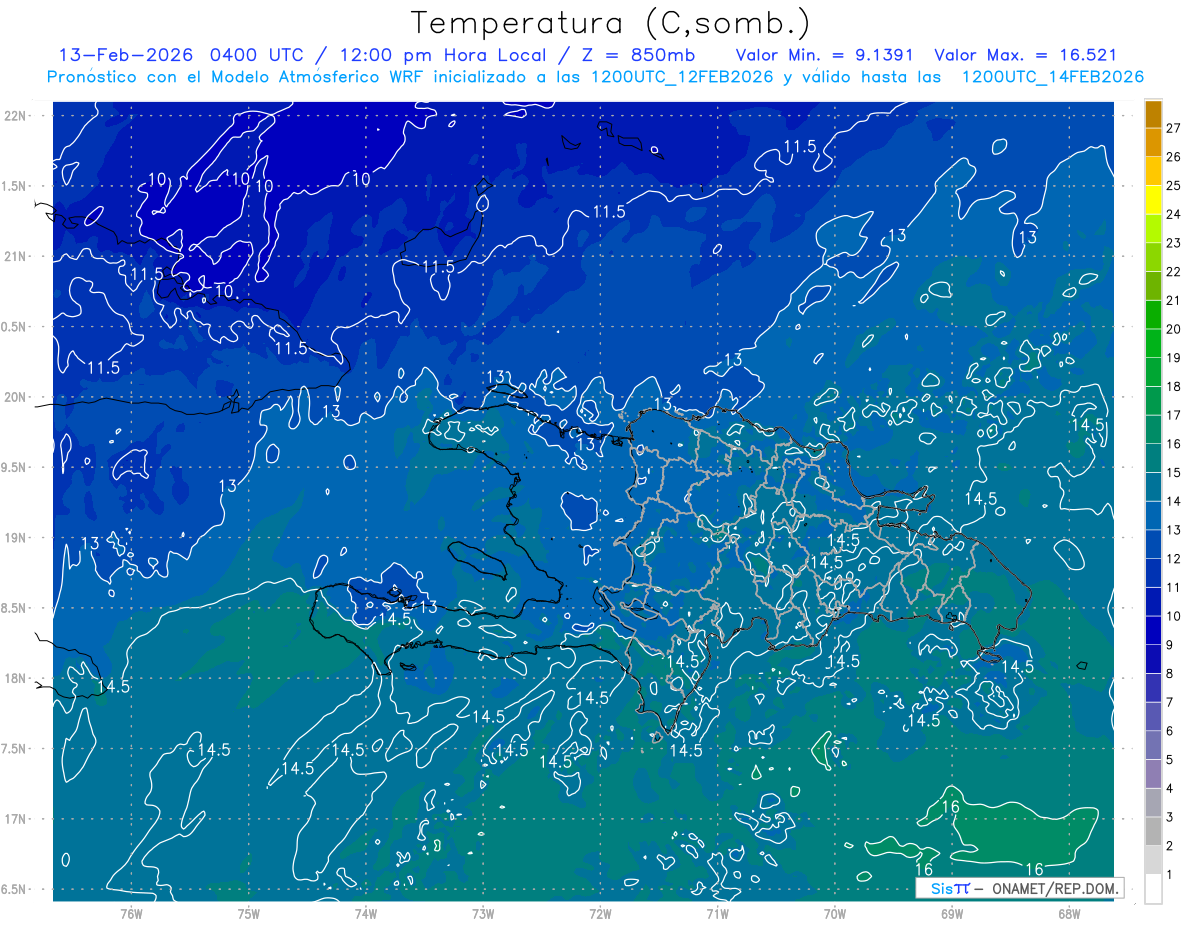Click the '70W' longitude label
The height and width of the screenshot is (927, 1200).
pos(834,913)
